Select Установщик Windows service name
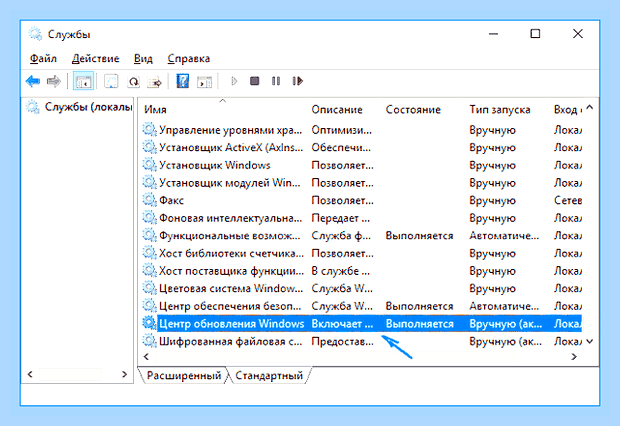The width and height of the screenshot is (620, 426). pyautogui.click(x=215, y=165)
